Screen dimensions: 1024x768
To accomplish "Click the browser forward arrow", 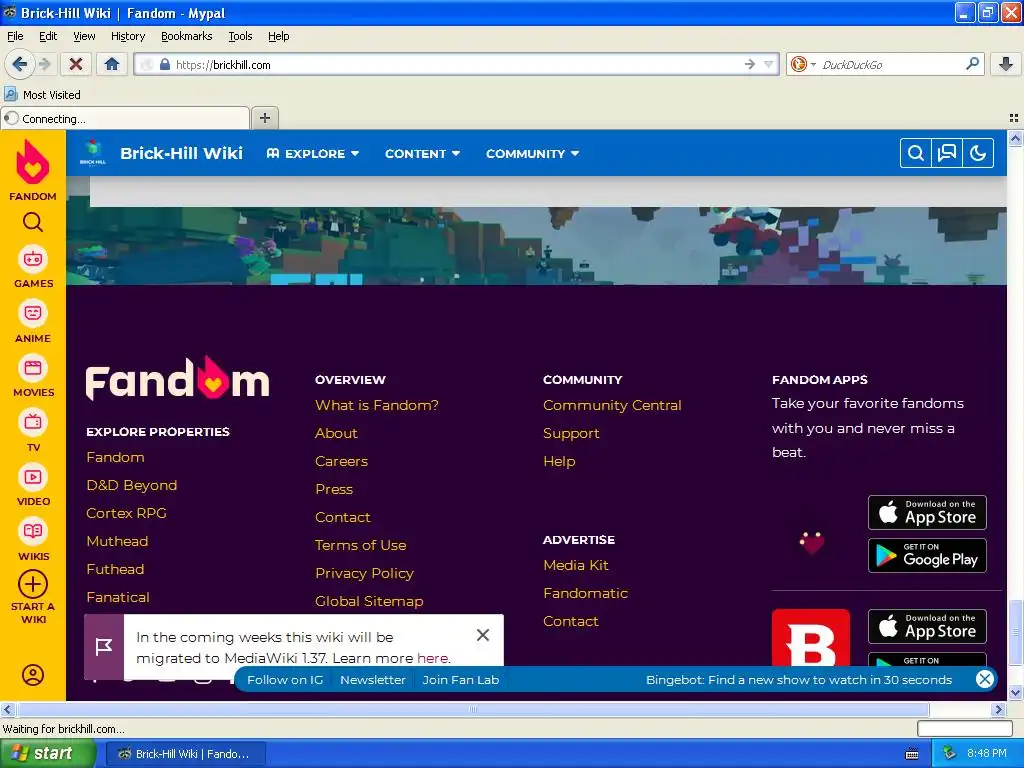I will [x=44, y=64].
